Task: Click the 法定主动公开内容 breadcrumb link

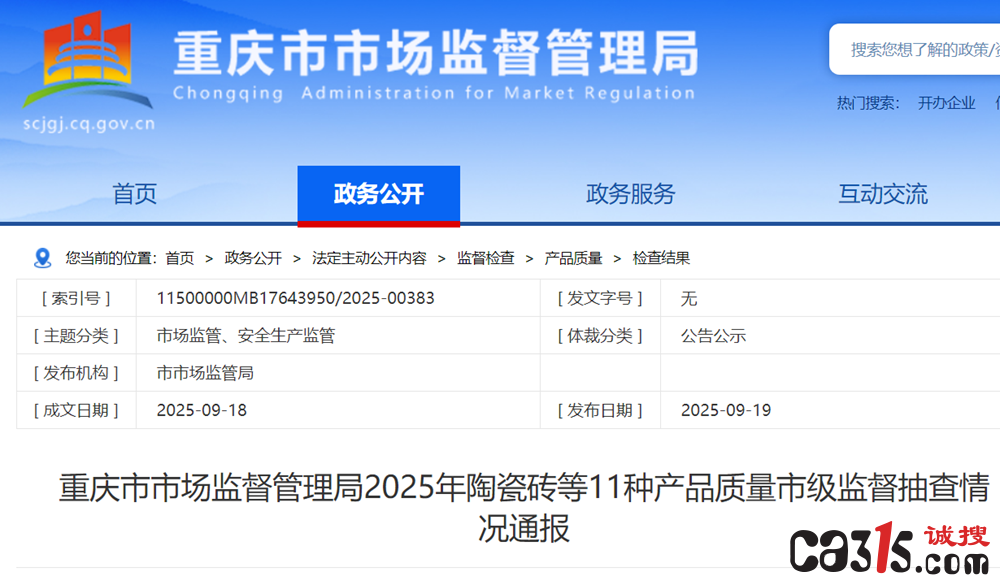Action: [369, 258]
